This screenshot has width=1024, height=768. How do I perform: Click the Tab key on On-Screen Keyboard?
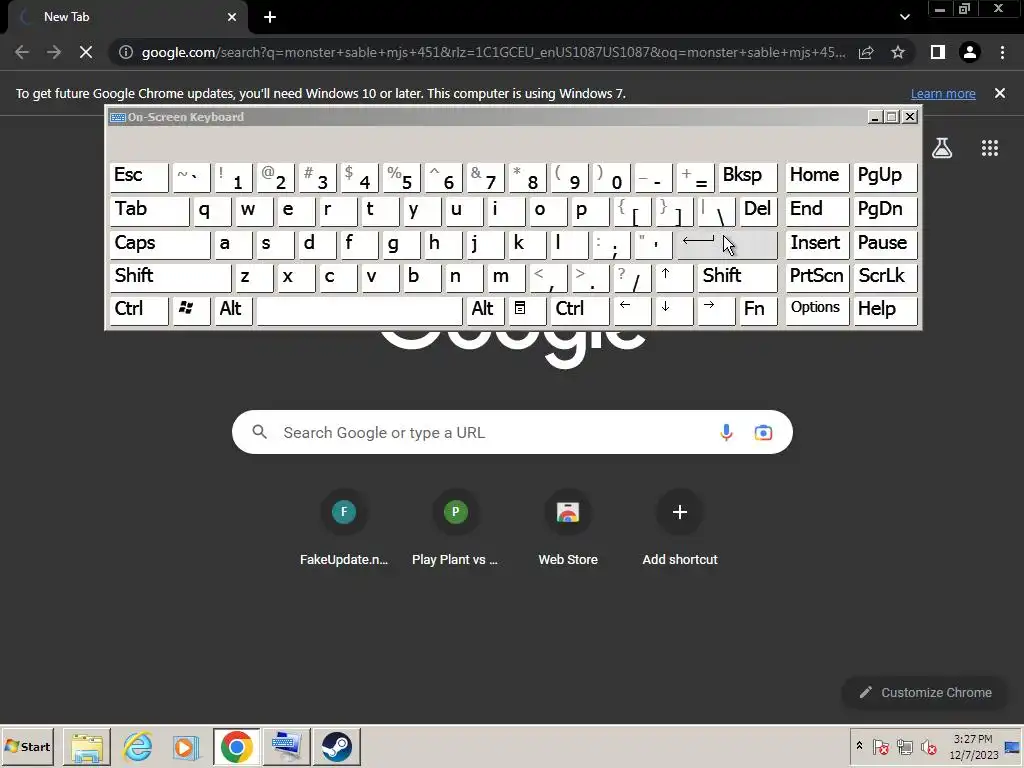(x=150, y=211)
